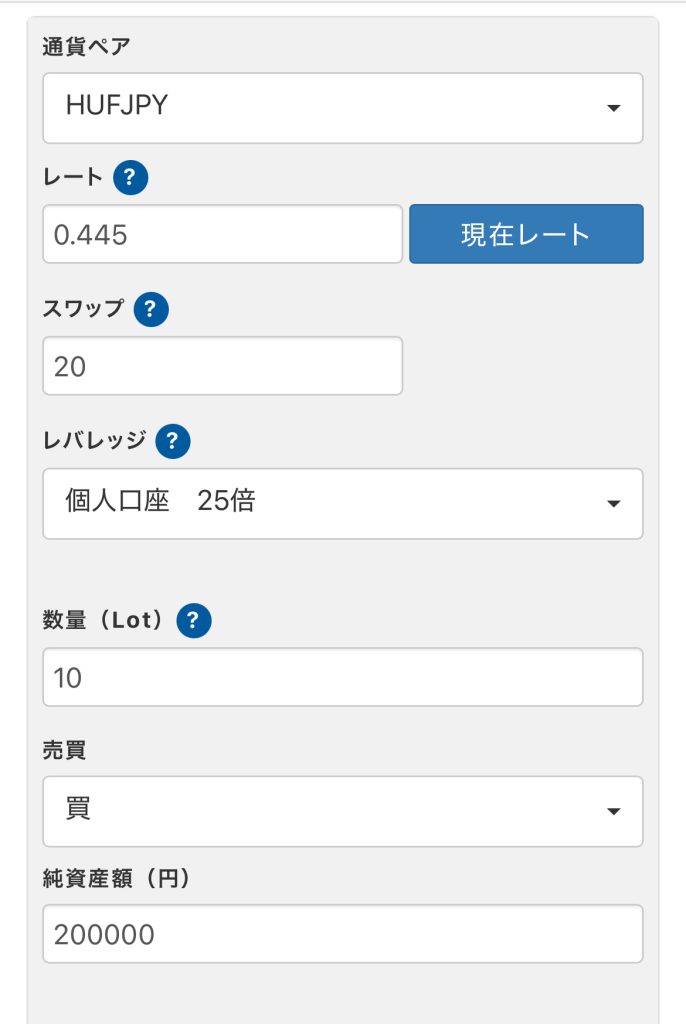The image size is (686, 1024).
Task: Open the HUFJPY currency pair dropdown
Action: [x=343, y=108]
